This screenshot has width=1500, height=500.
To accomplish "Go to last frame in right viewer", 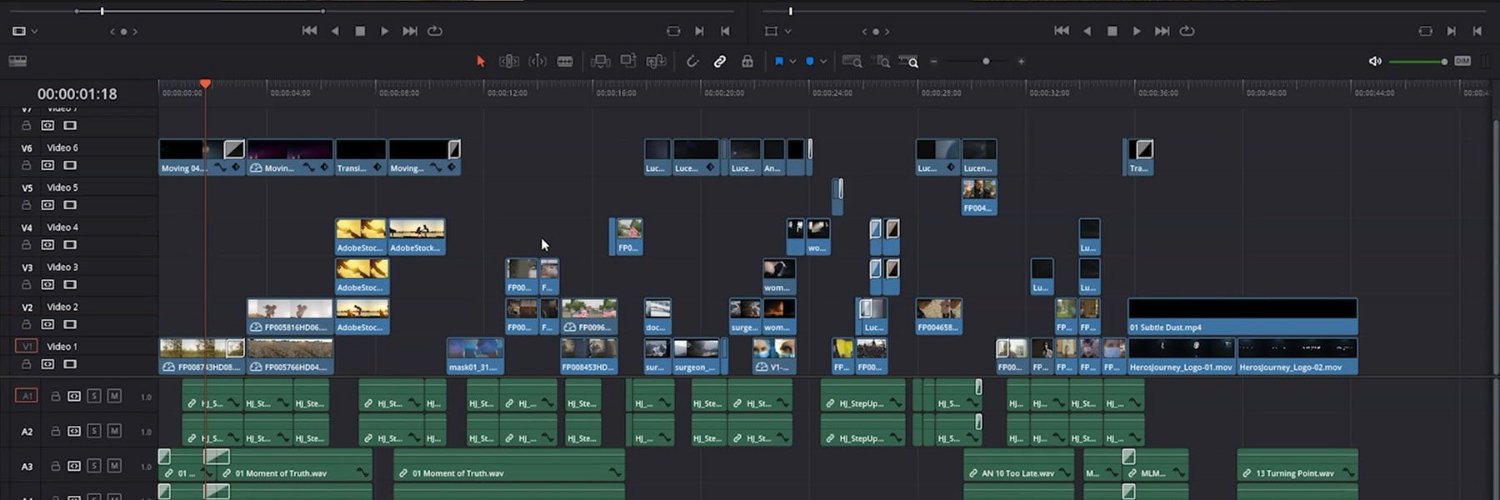I will tap(1162, 31).
